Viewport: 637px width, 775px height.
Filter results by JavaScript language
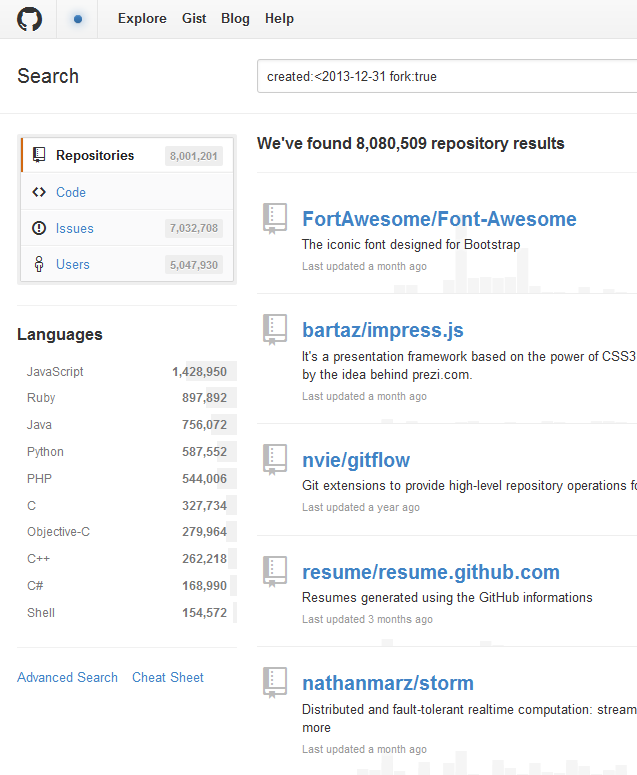(55, 371)
